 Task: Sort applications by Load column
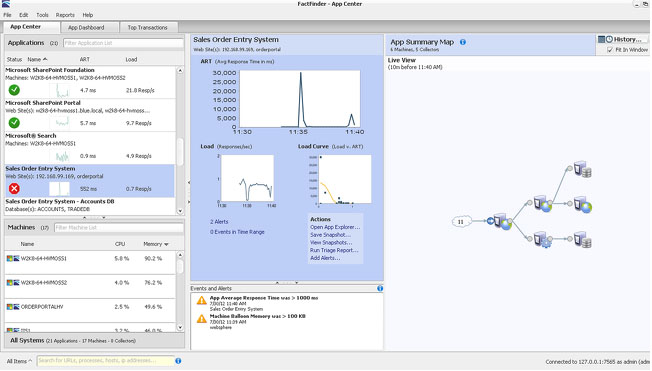131,59
